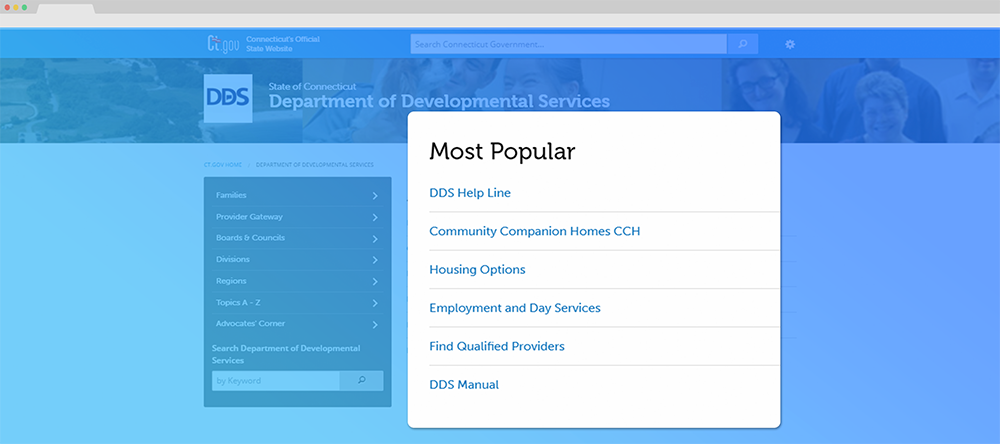Open the settings gear icon
Viewport: 1000px width, 444px height.
(x=790, y=44)
